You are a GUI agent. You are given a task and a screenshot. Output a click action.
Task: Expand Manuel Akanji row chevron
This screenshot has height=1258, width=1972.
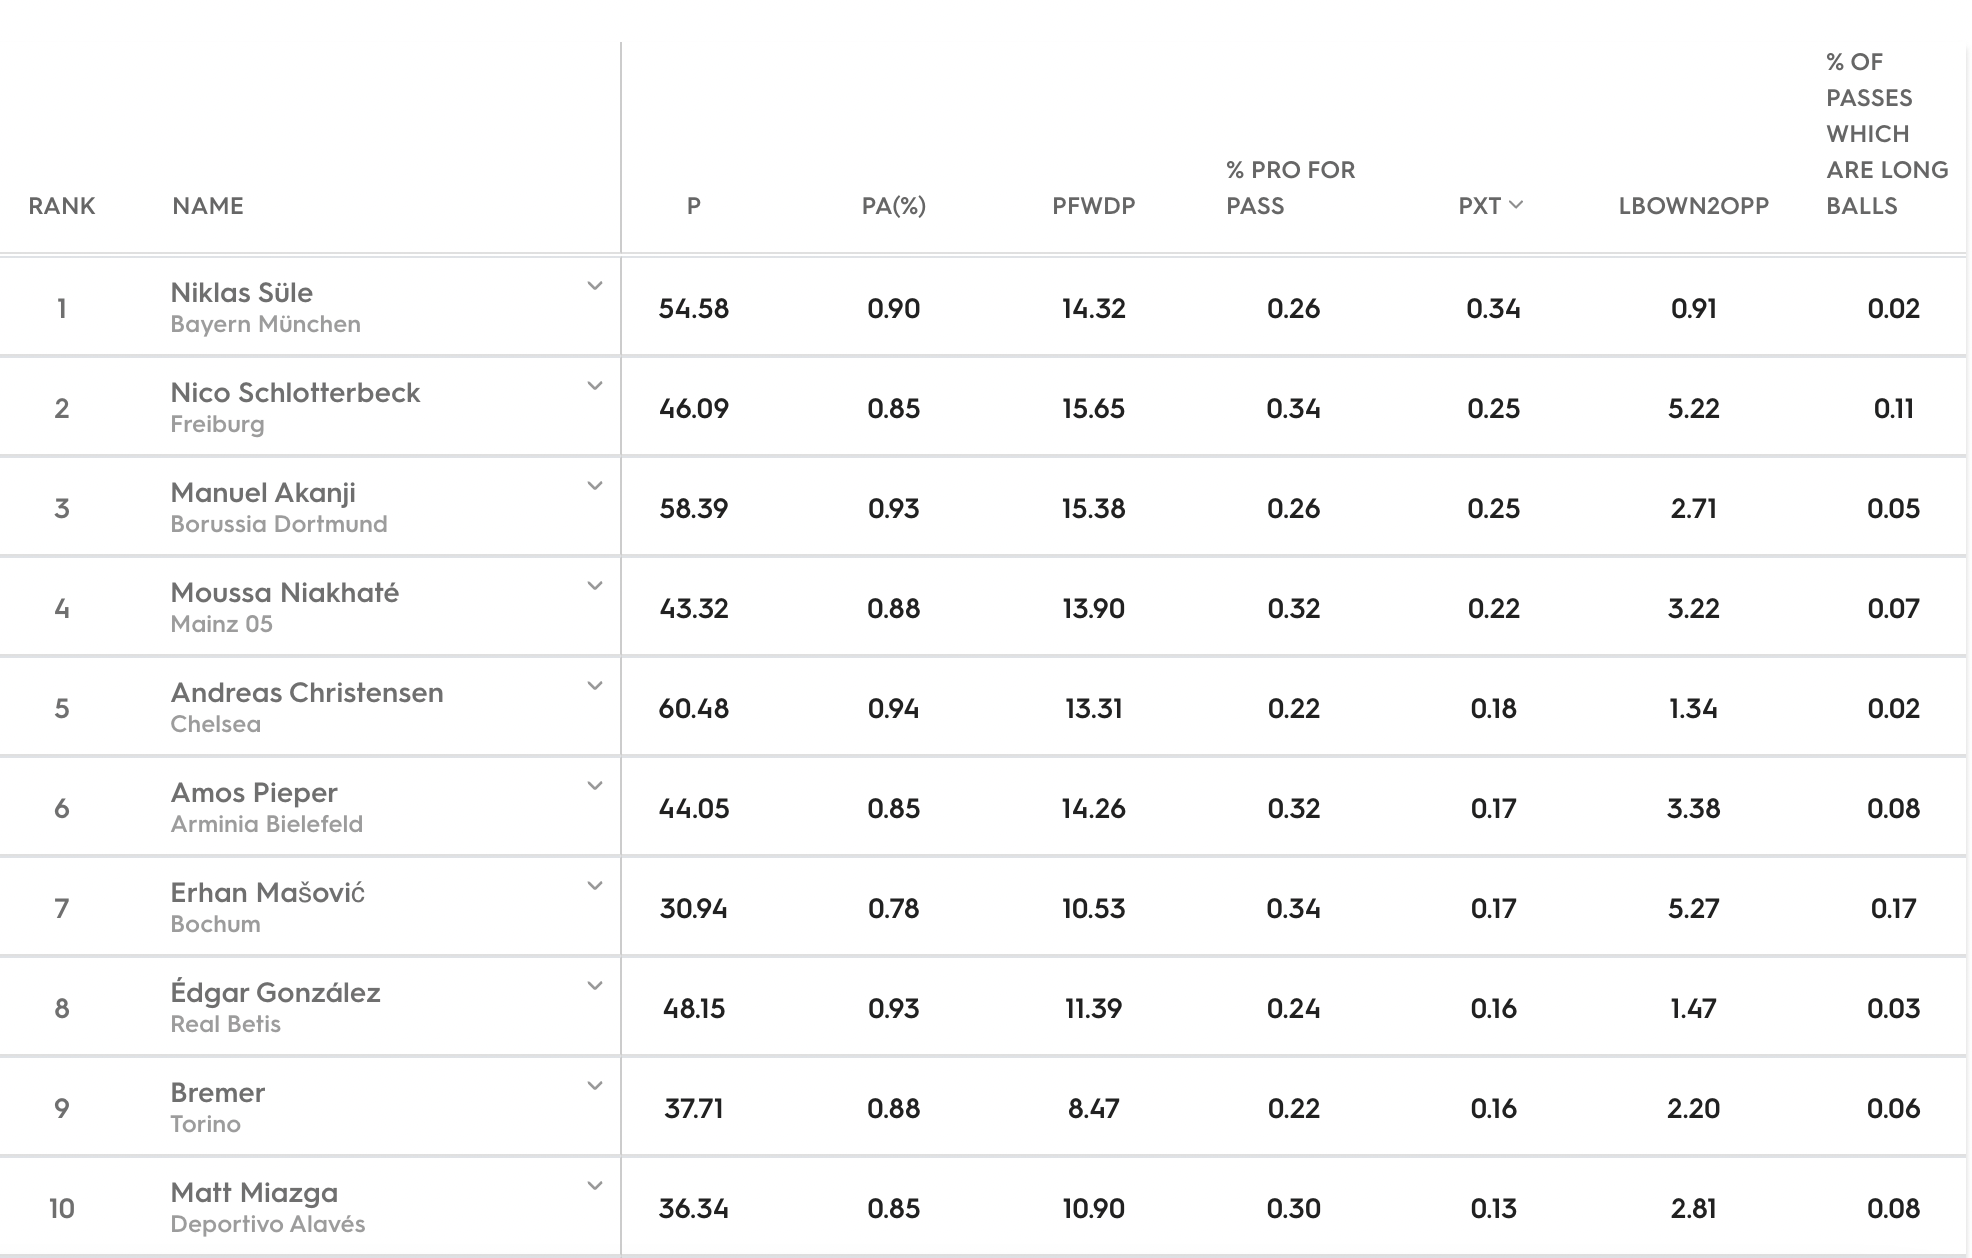click(x=595, y=486)
